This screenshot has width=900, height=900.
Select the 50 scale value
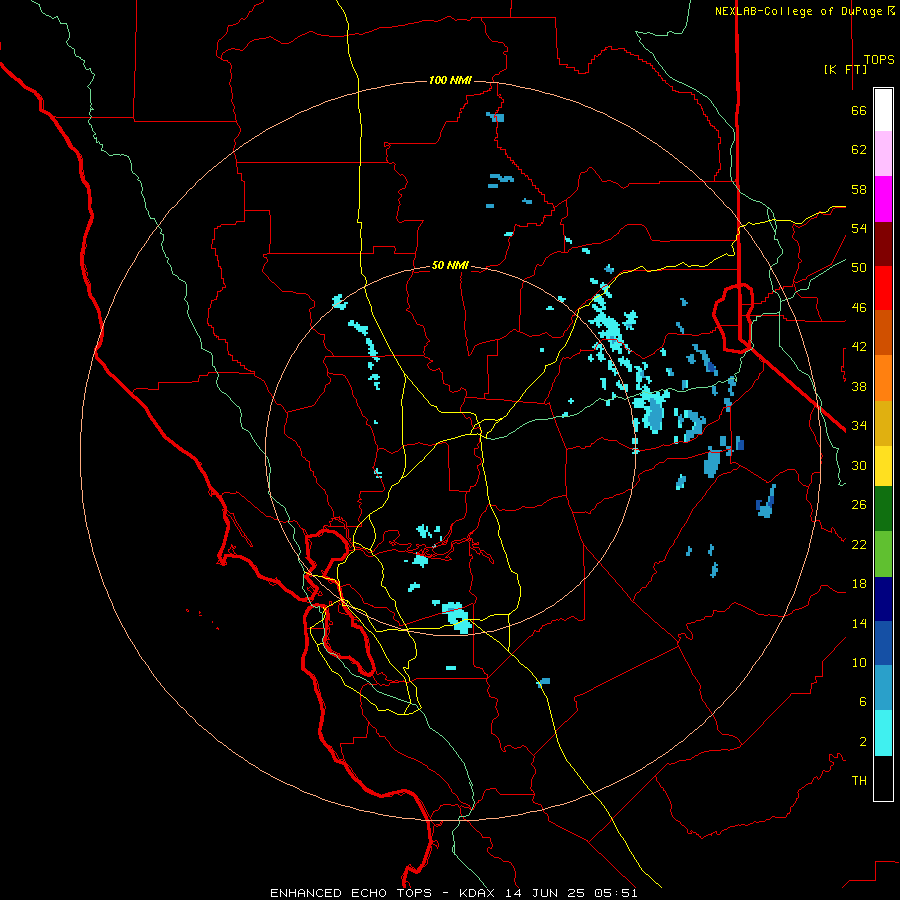point(859,268)
